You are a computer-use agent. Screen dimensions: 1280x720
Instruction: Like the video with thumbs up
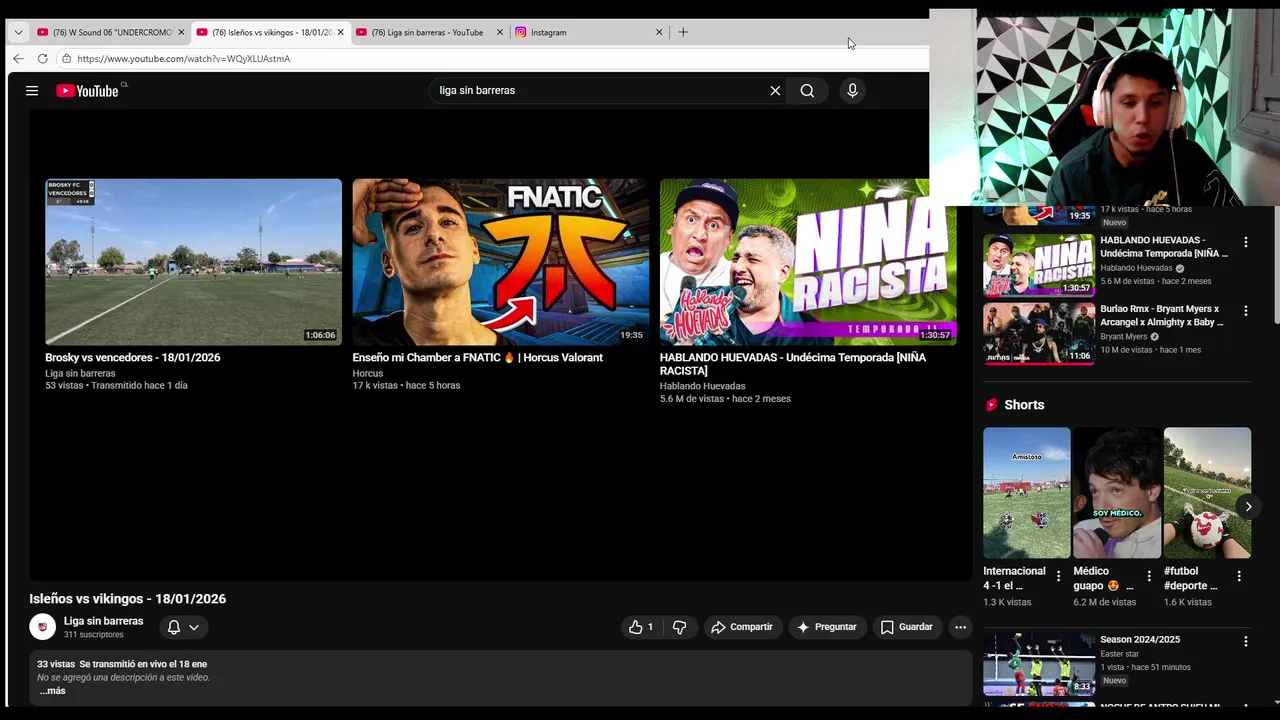[x=641, y=627]
